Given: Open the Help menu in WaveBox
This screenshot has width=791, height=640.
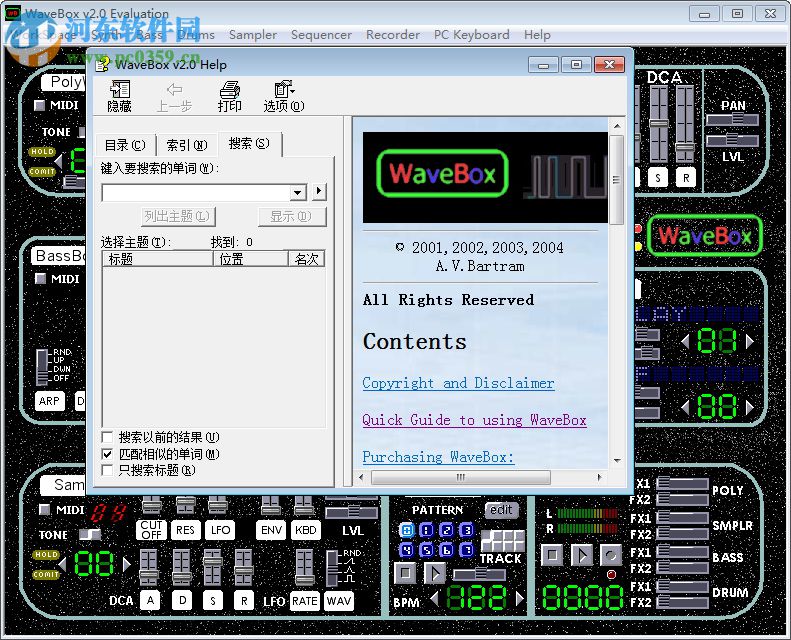Looking at the screenshot, I should (x=537, y=35).
